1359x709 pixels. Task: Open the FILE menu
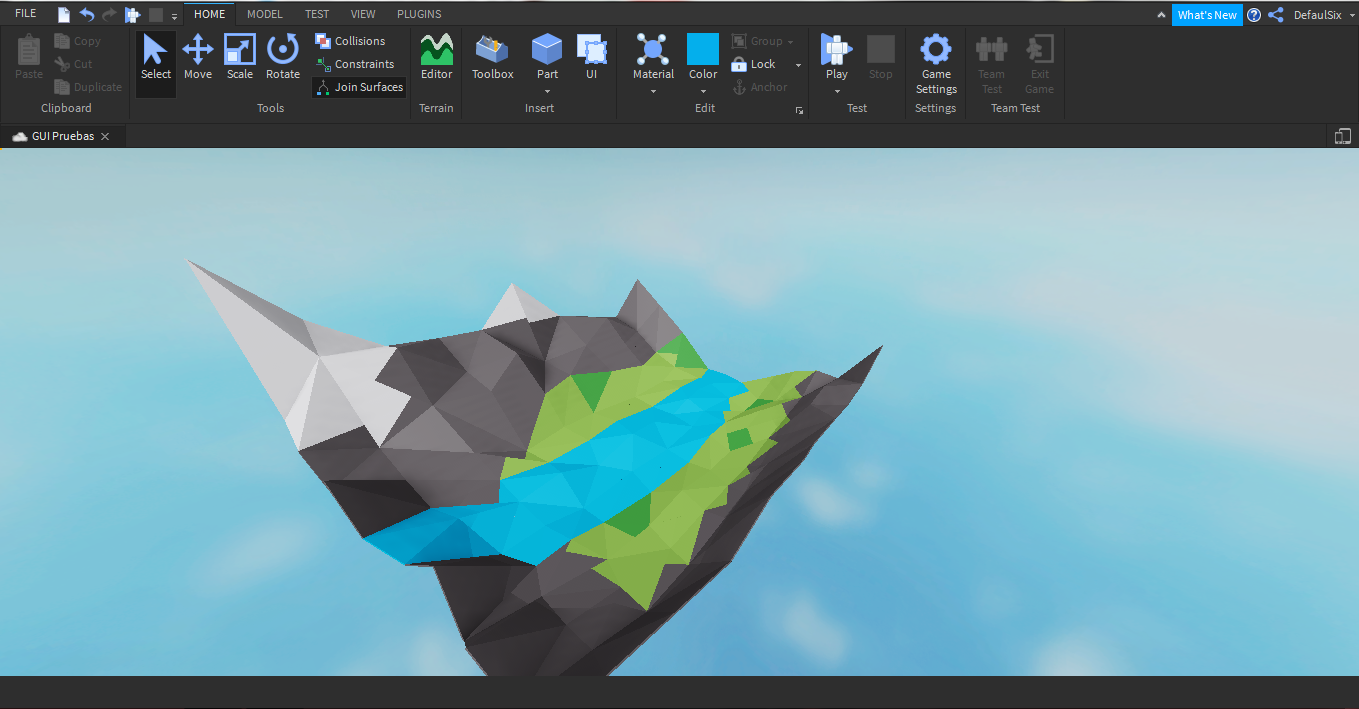tap(26, 14)
